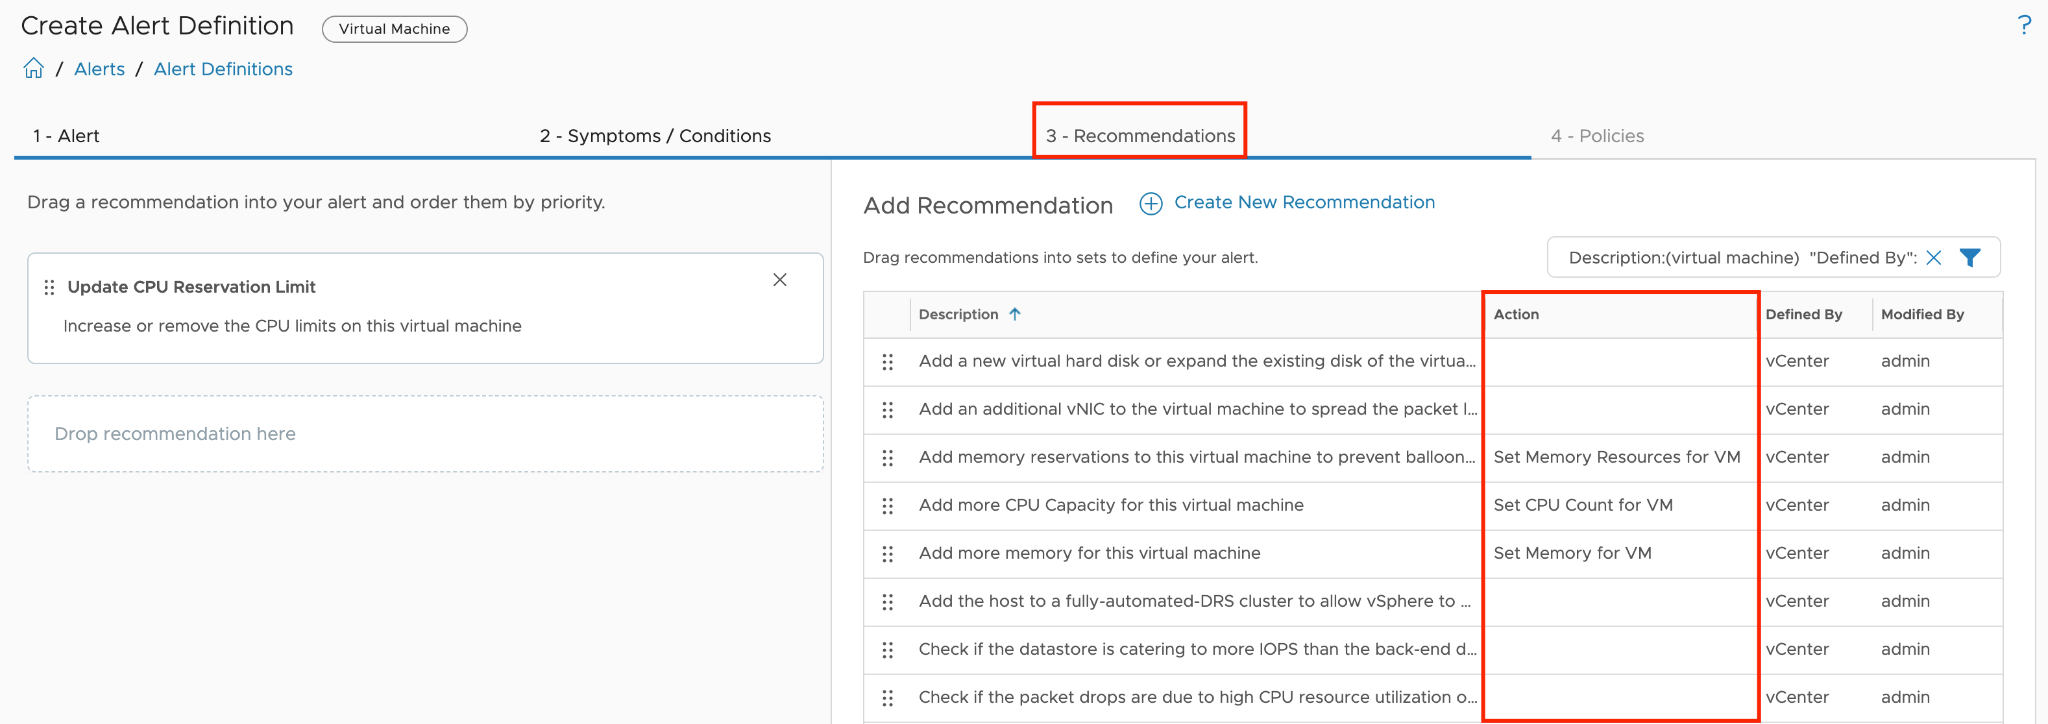
Task: Open Alerts breadcrumb link
Action: pos(99,69)
